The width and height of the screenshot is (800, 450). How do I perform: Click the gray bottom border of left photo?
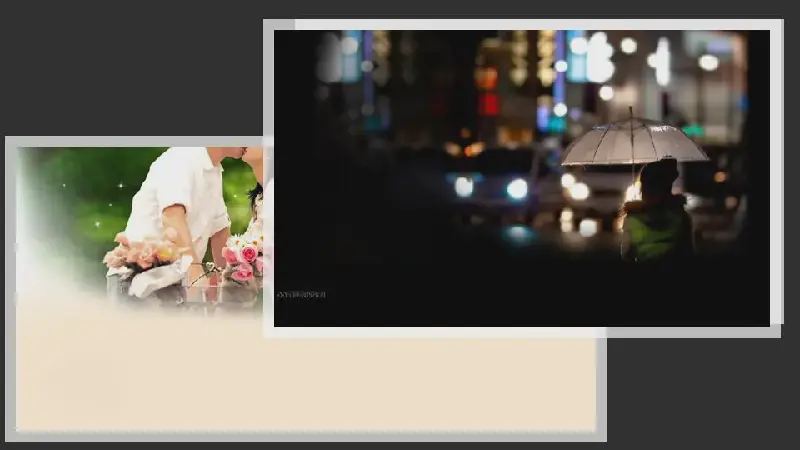point(300,436)
